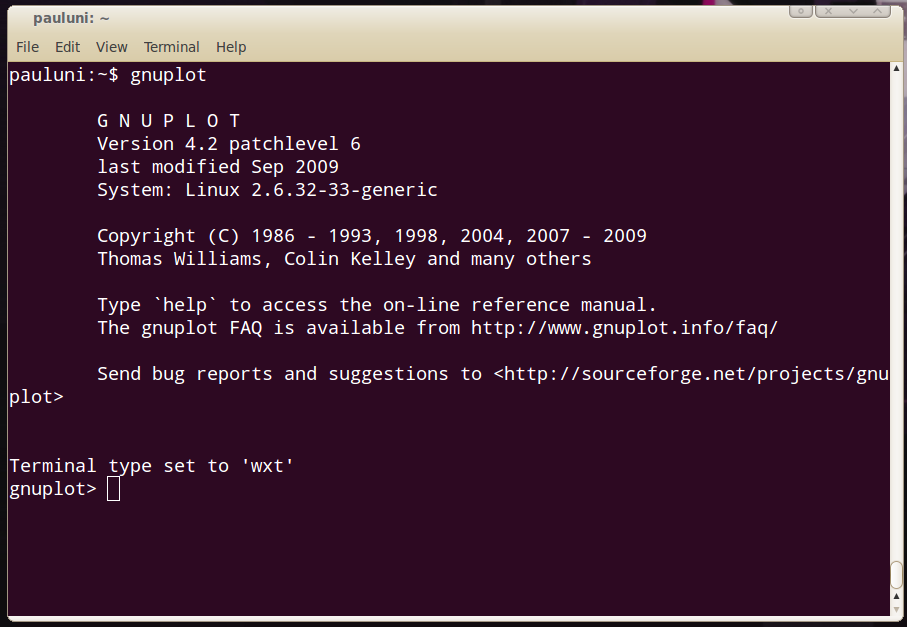
Task: Open the Terminal menu
Action: pos(171,47)
